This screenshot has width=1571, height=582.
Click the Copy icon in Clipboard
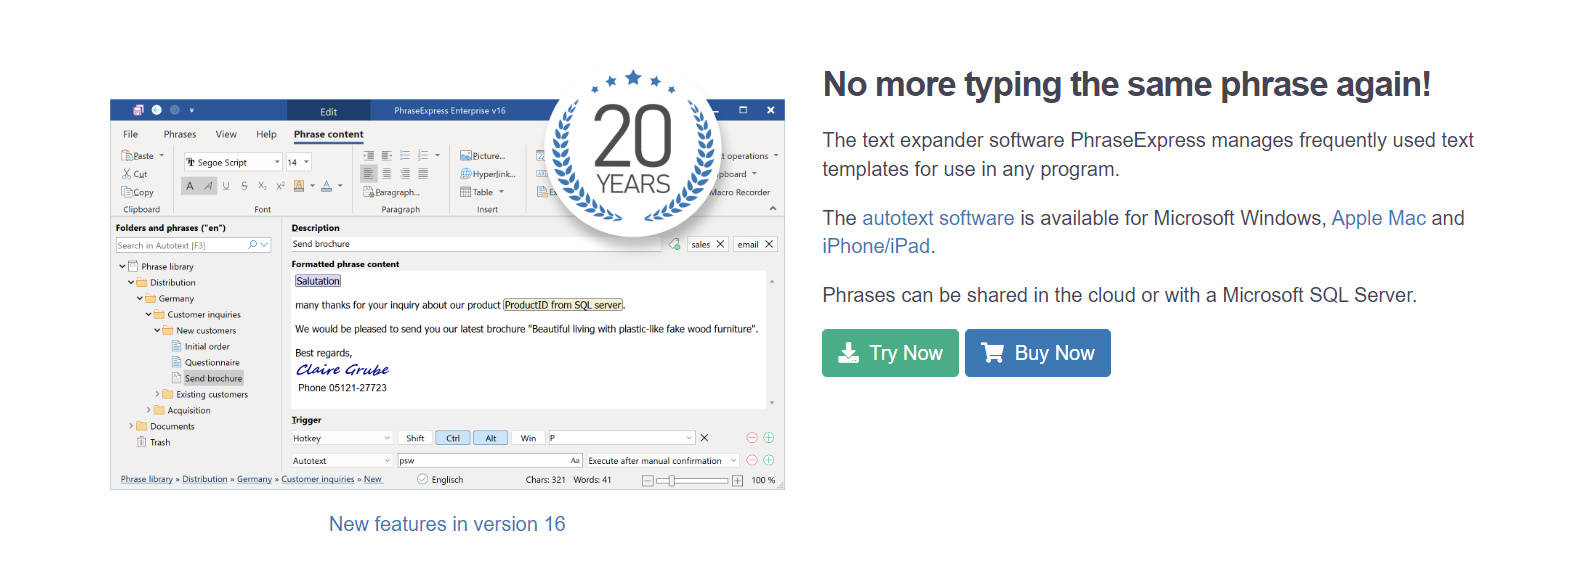click(127, 192)
